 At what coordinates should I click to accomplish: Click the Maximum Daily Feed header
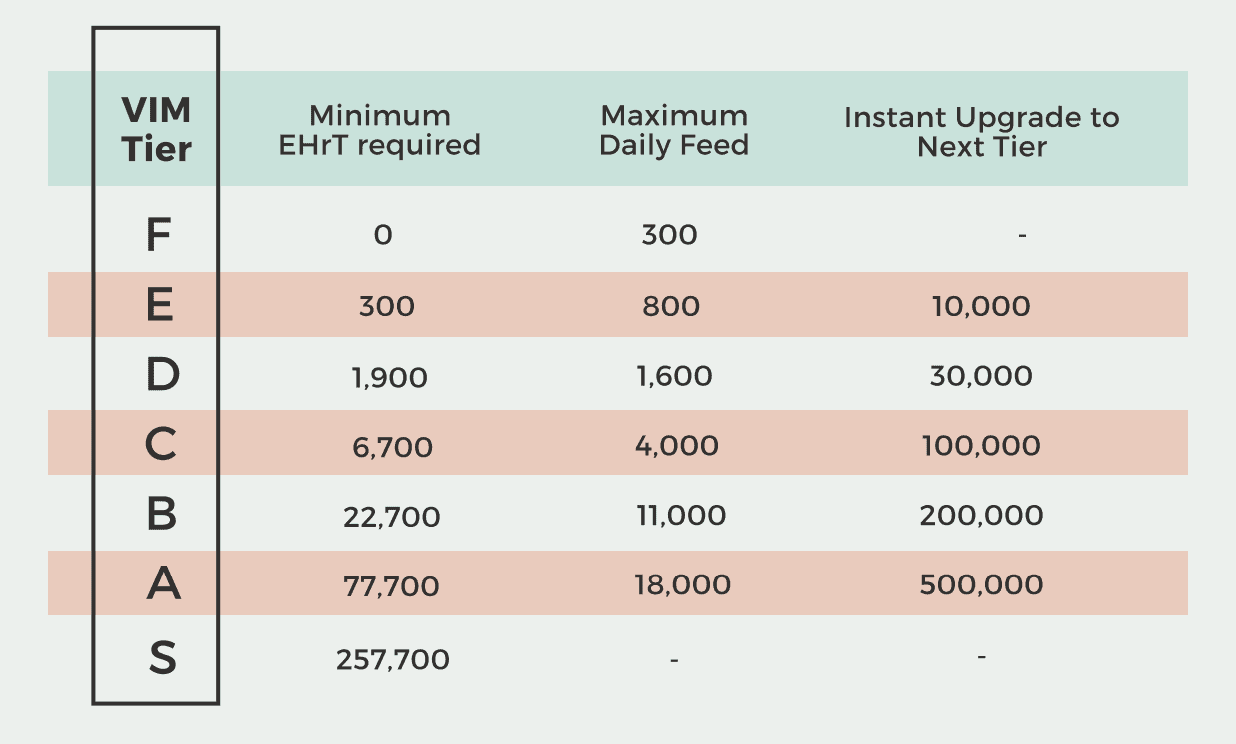674,130
